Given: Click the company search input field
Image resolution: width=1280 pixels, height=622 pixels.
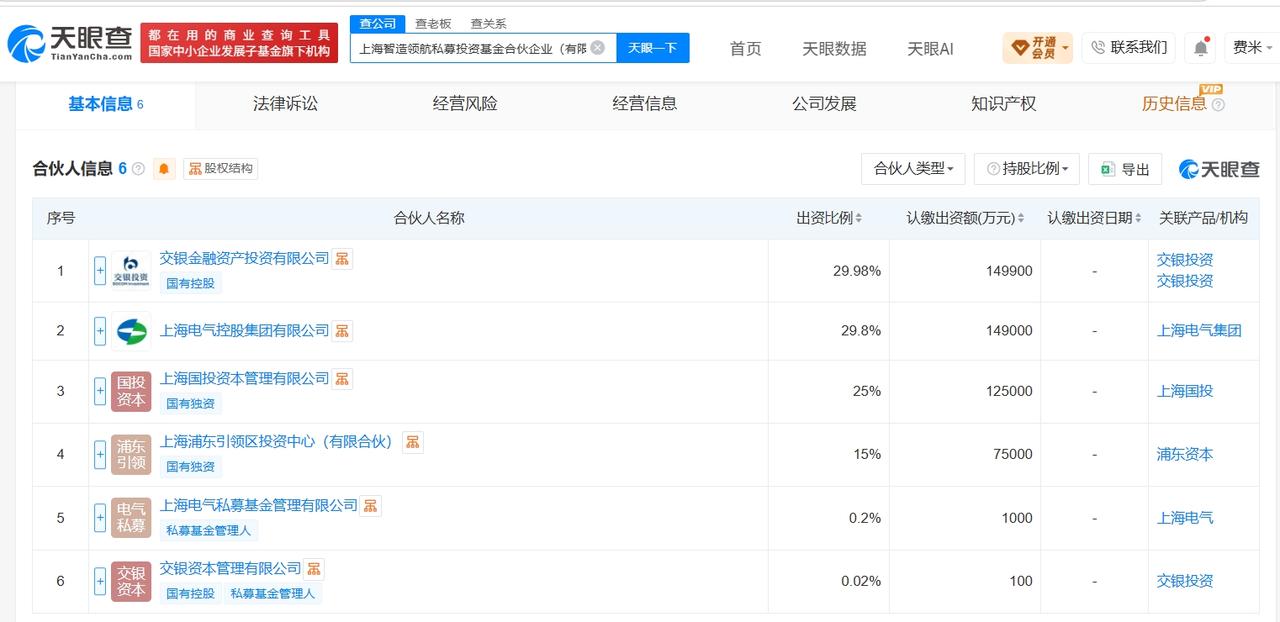Looking at the screenshot, I should 472,47.
